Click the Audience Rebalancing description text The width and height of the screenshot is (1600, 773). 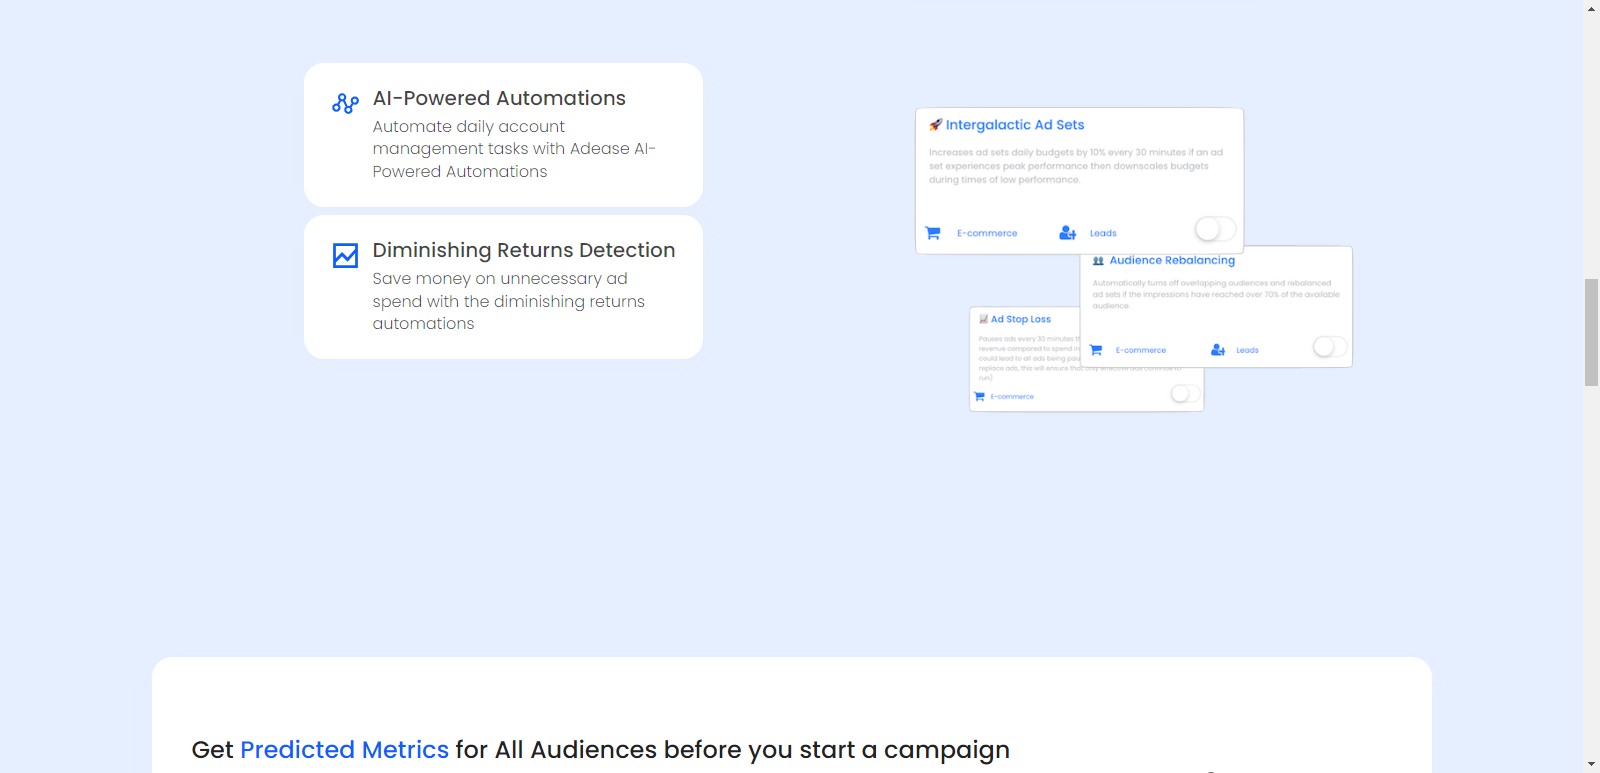click(x=1216, y=294)
